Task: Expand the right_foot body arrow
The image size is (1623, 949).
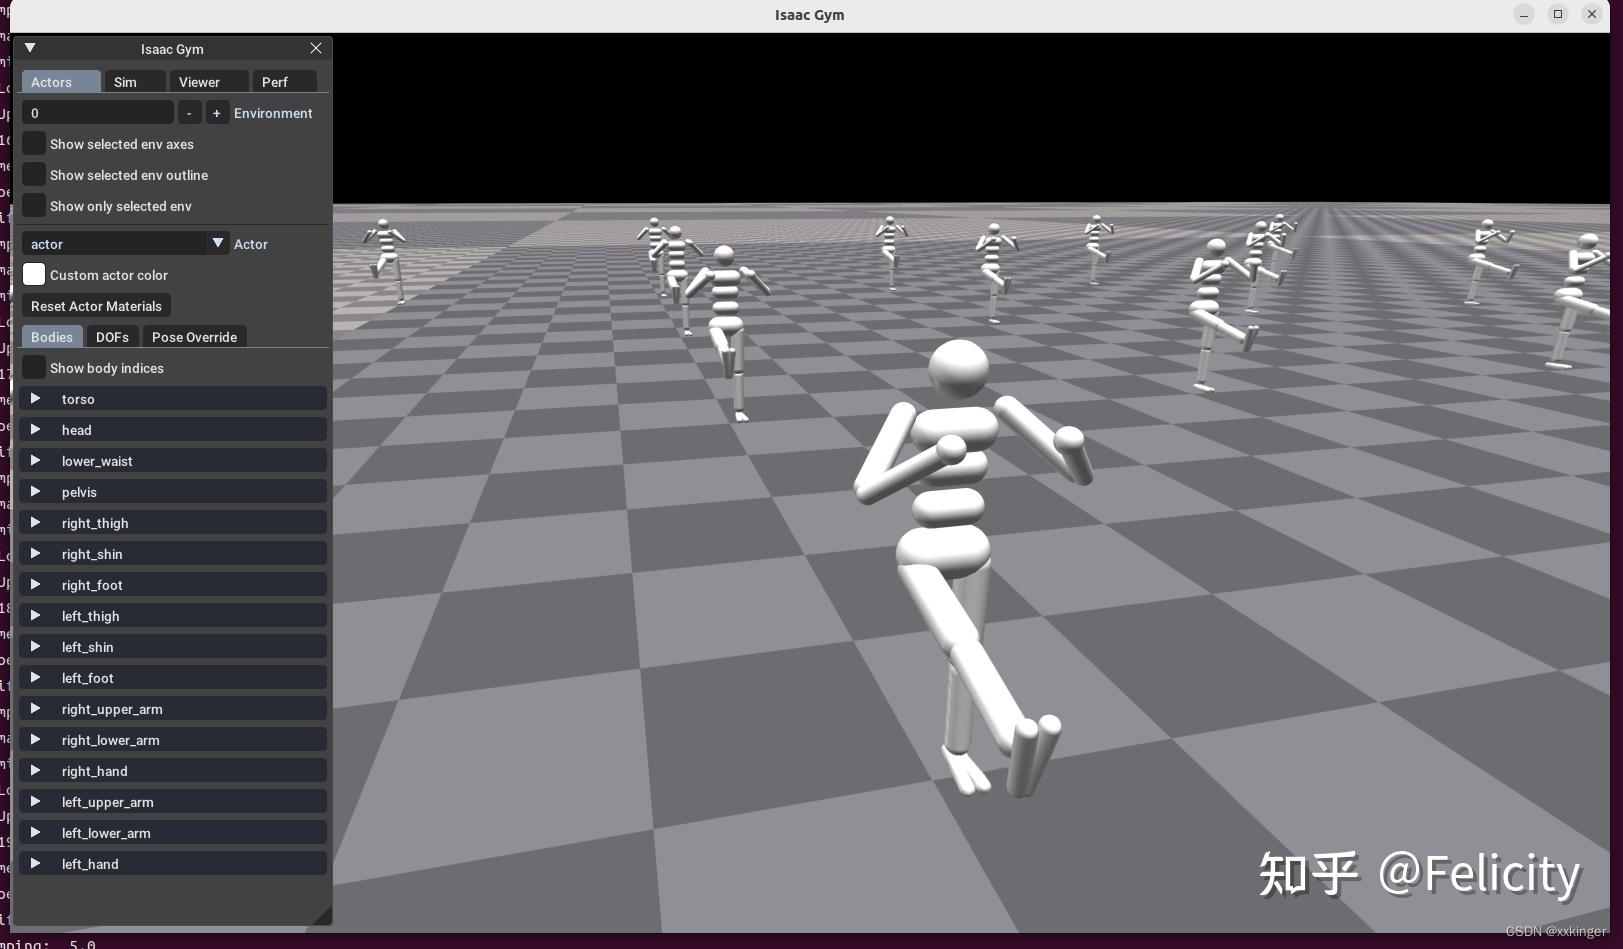Action: point(35,585)
